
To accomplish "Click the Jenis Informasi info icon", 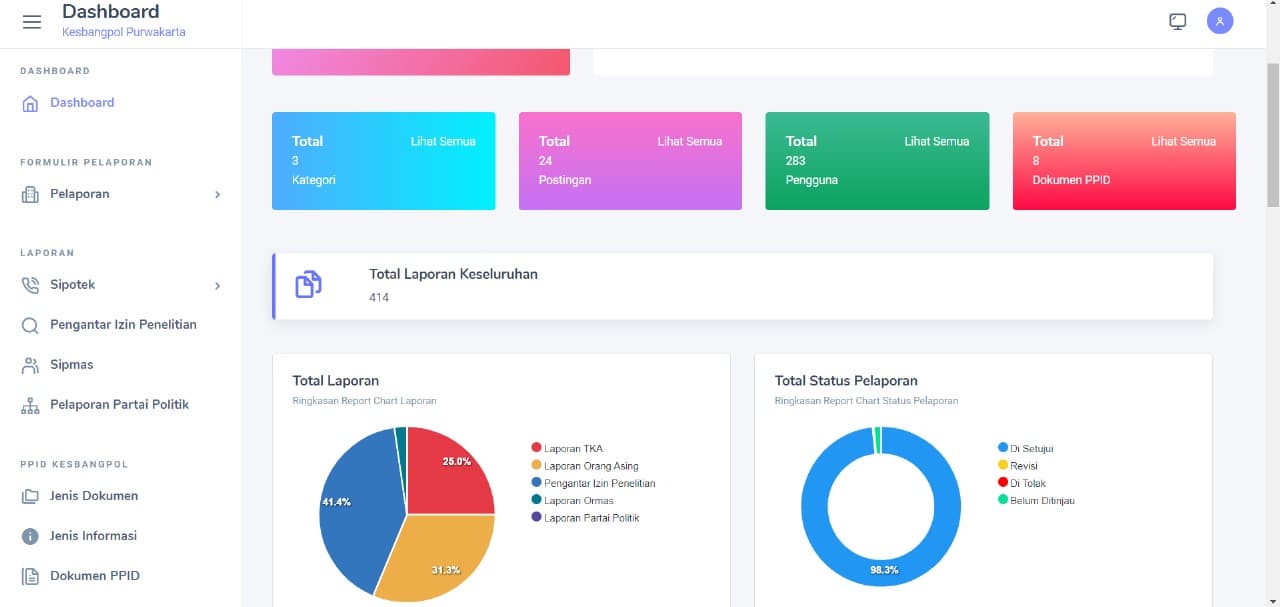I will coord(30,536).
